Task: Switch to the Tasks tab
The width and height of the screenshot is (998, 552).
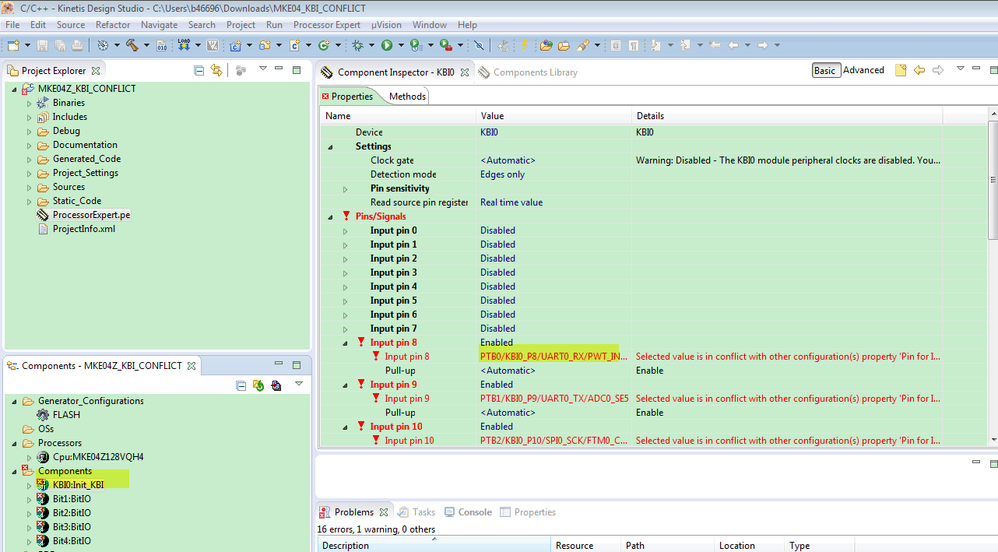Action: coord(417,512)
